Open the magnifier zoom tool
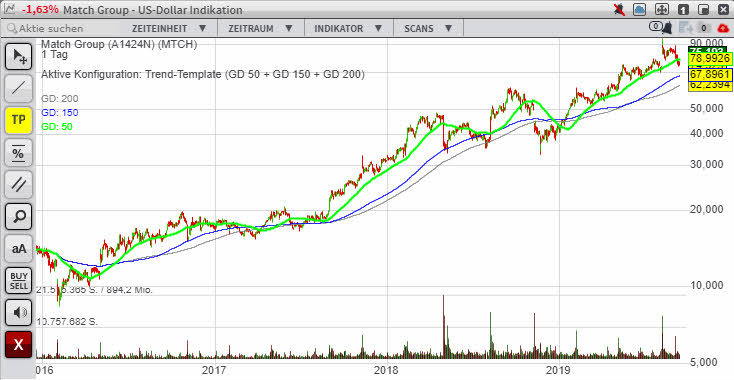734x380 pixels. coord(19,216)
